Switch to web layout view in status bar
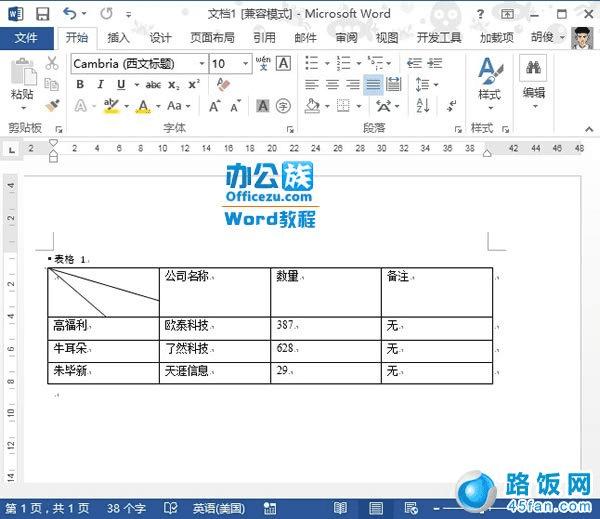Viewport: 600px width, 519px height. pos(411,508)
